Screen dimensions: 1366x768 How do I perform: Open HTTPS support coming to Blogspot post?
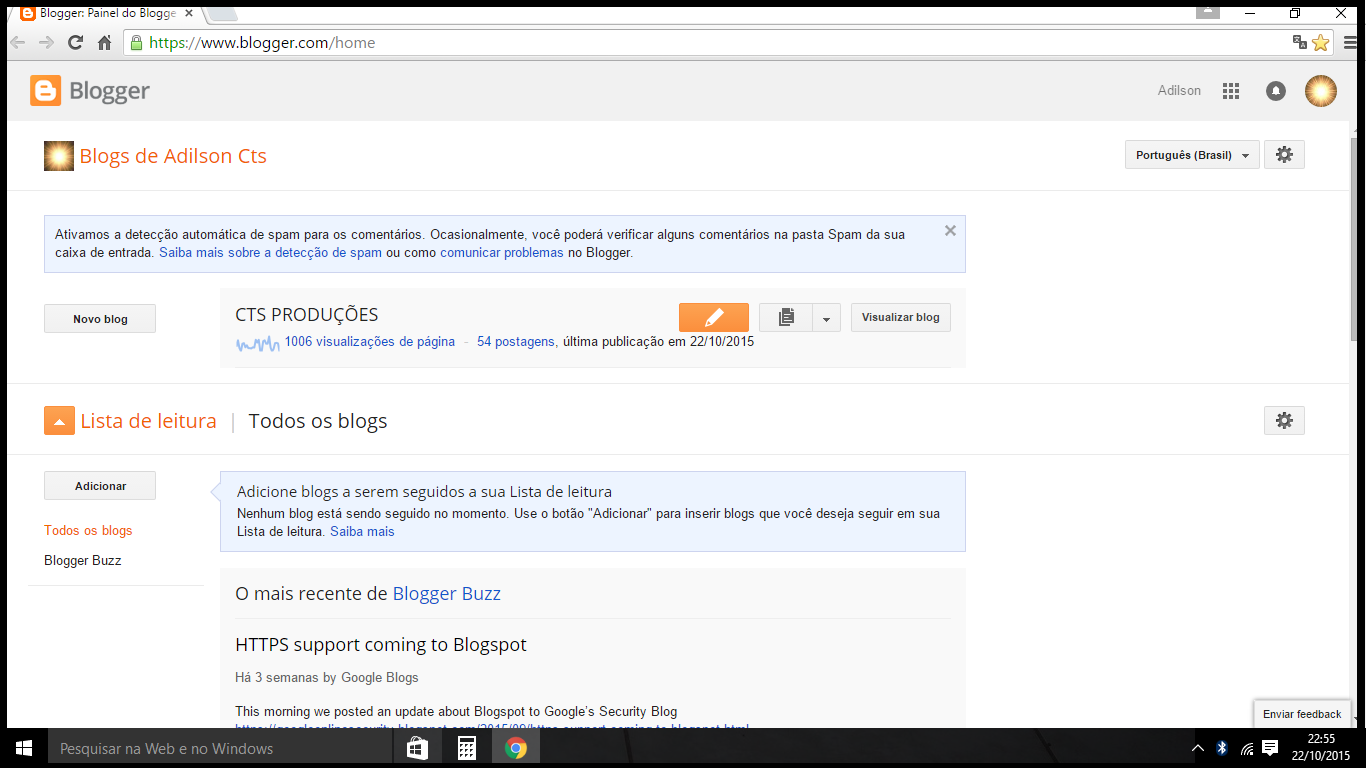[381, 645]
